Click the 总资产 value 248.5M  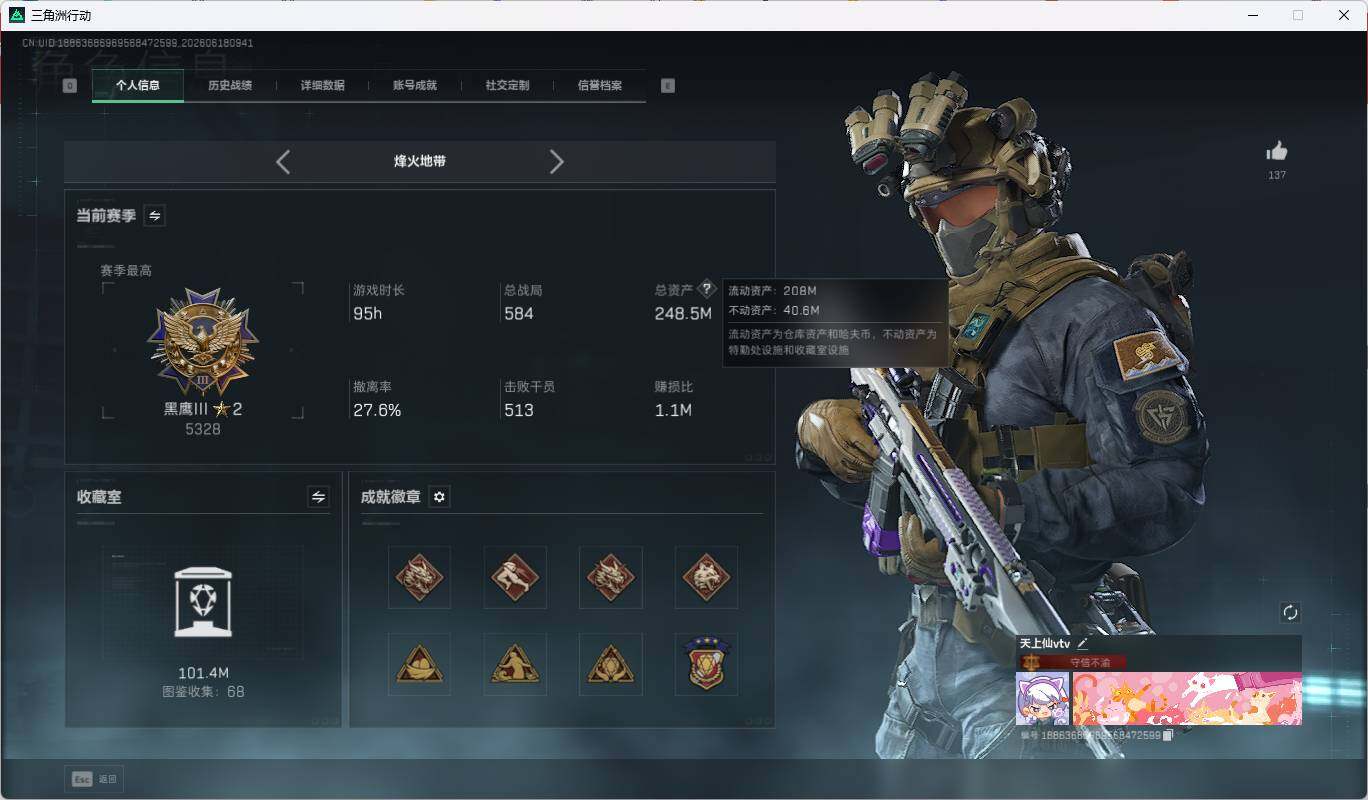[x=683, y=314]
